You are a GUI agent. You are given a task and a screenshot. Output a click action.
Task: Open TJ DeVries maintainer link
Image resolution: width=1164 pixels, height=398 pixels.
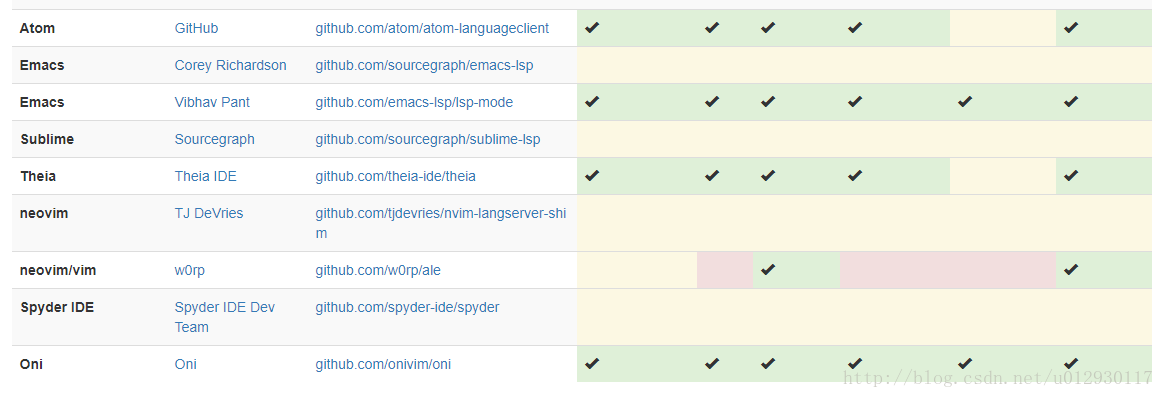pyautogui.click(x=209, y=214)
